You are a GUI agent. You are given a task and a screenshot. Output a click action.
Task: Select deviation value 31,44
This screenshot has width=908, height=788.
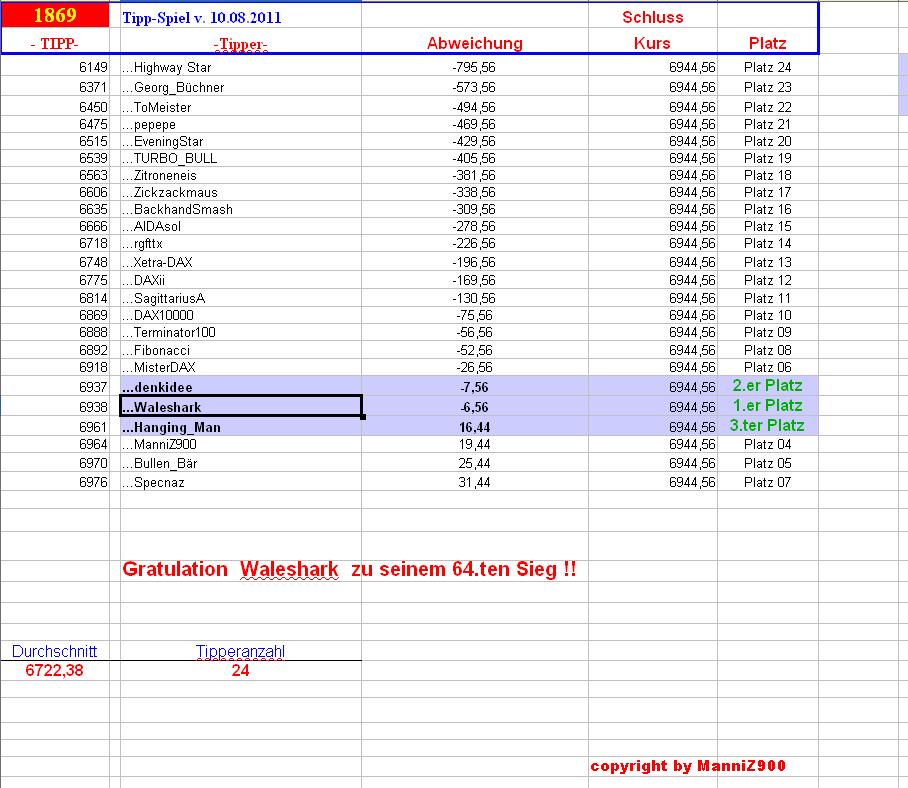[474, 482]
